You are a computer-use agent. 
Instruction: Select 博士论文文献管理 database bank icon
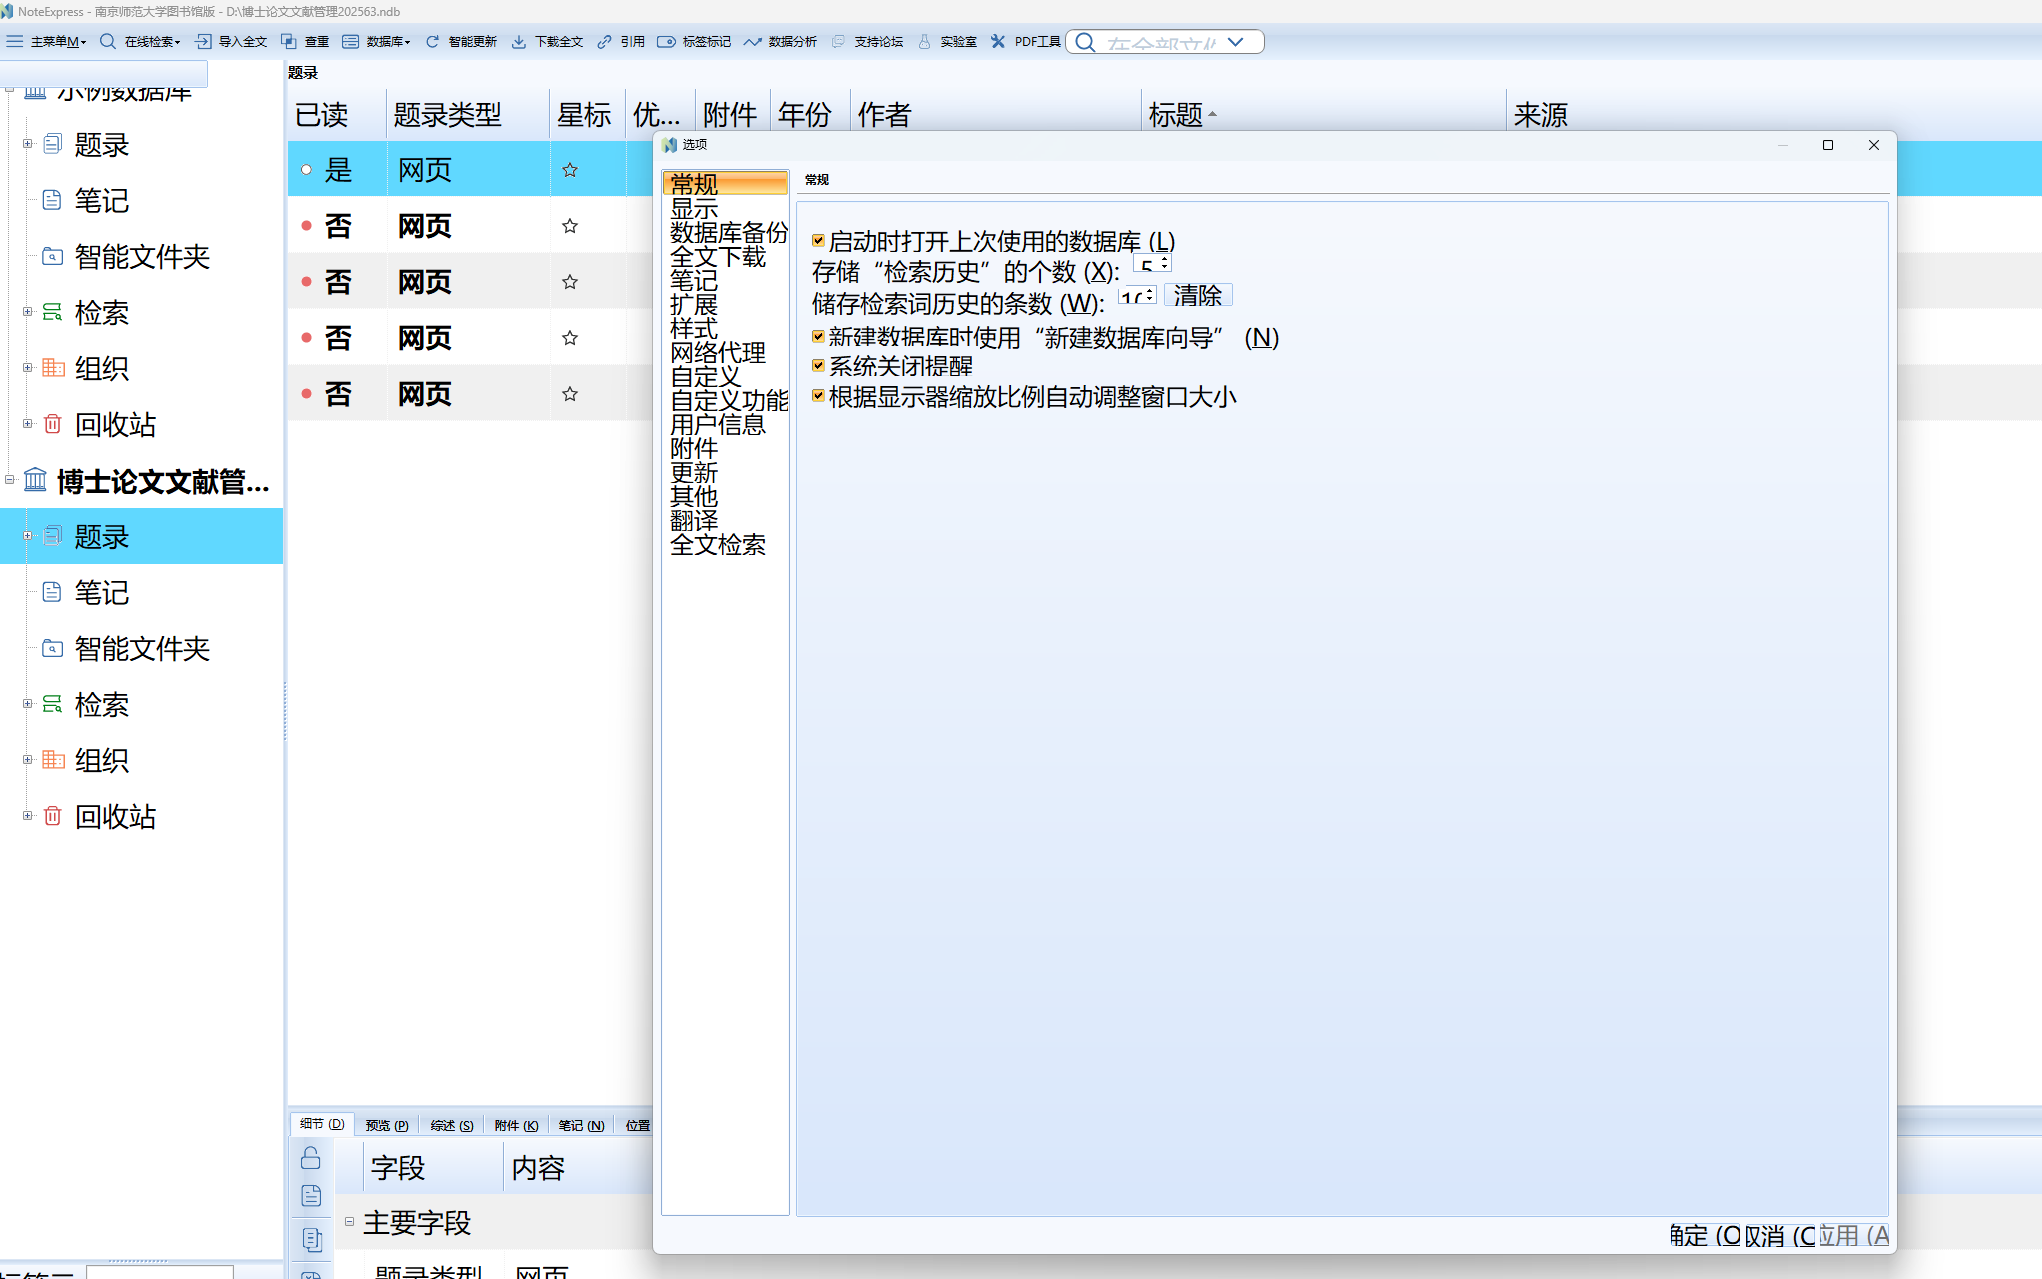click(35, 480)
